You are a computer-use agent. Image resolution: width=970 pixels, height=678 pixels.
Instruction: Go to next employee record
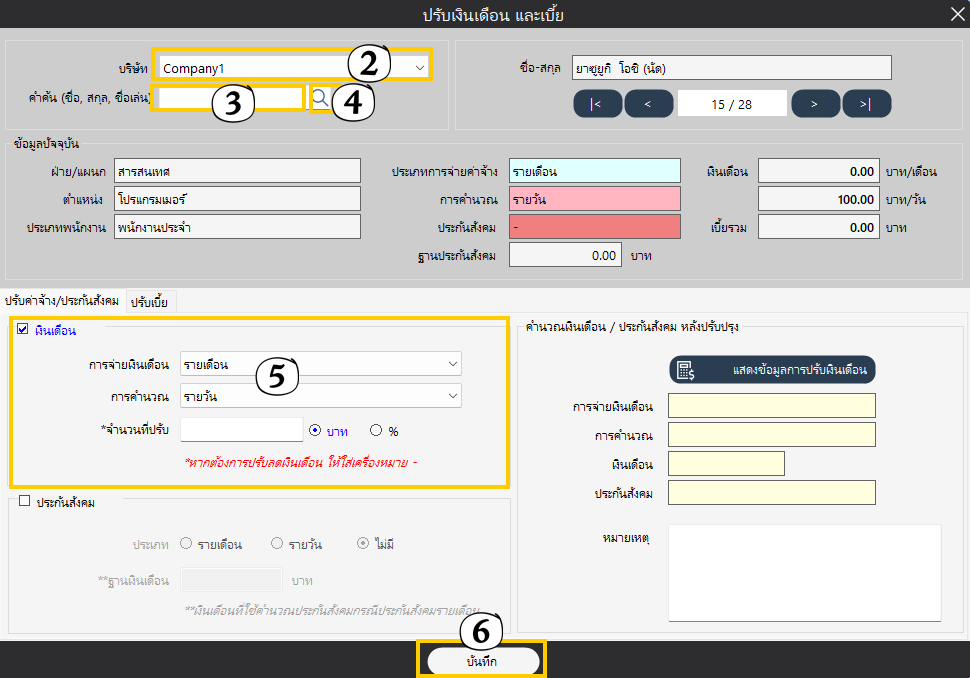coord(815,104)
